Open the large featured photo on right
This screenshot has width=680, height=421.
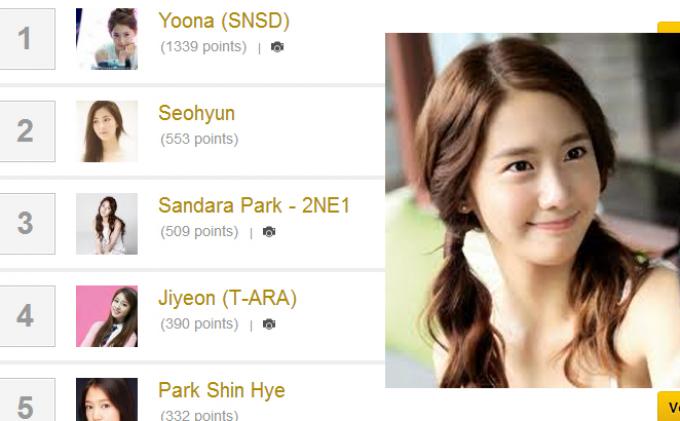(533, 210)
